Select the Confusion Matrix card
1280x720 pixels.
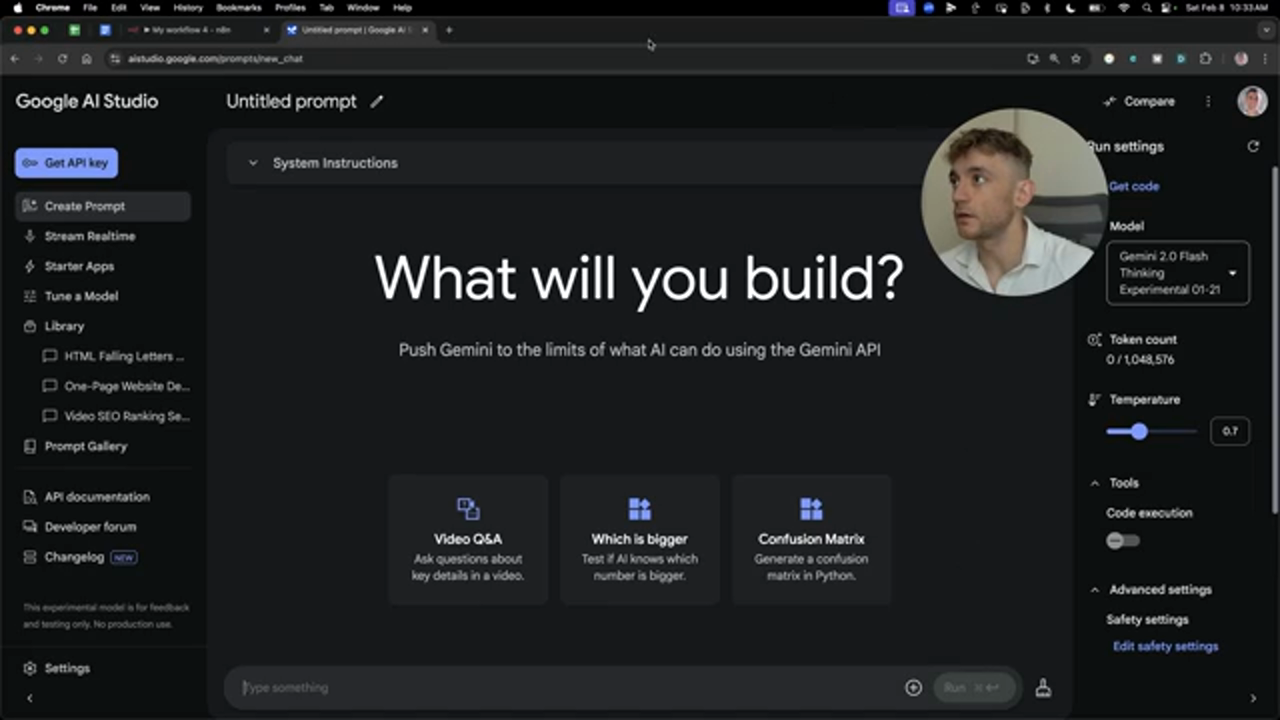click(x=811, y=540)
